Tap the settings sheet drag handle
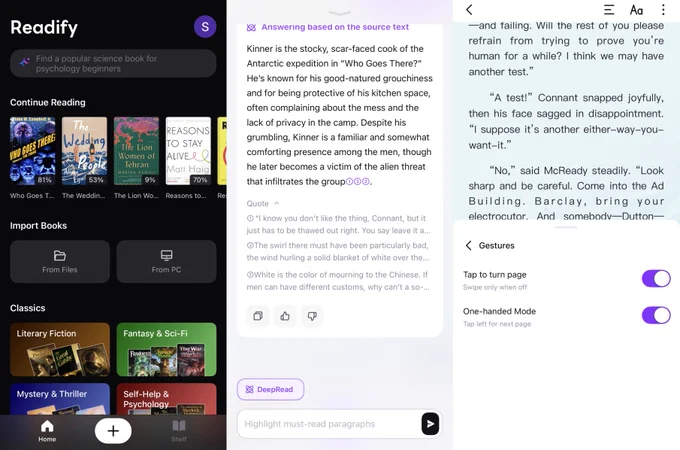The height and width of the screenshot is (450, 680). point(566,227)
